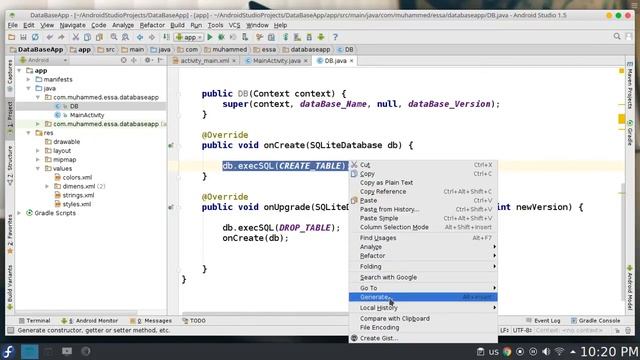Click the Save All toolbar icon
Screen dimensions: 640x360
(x=23, y=37)
